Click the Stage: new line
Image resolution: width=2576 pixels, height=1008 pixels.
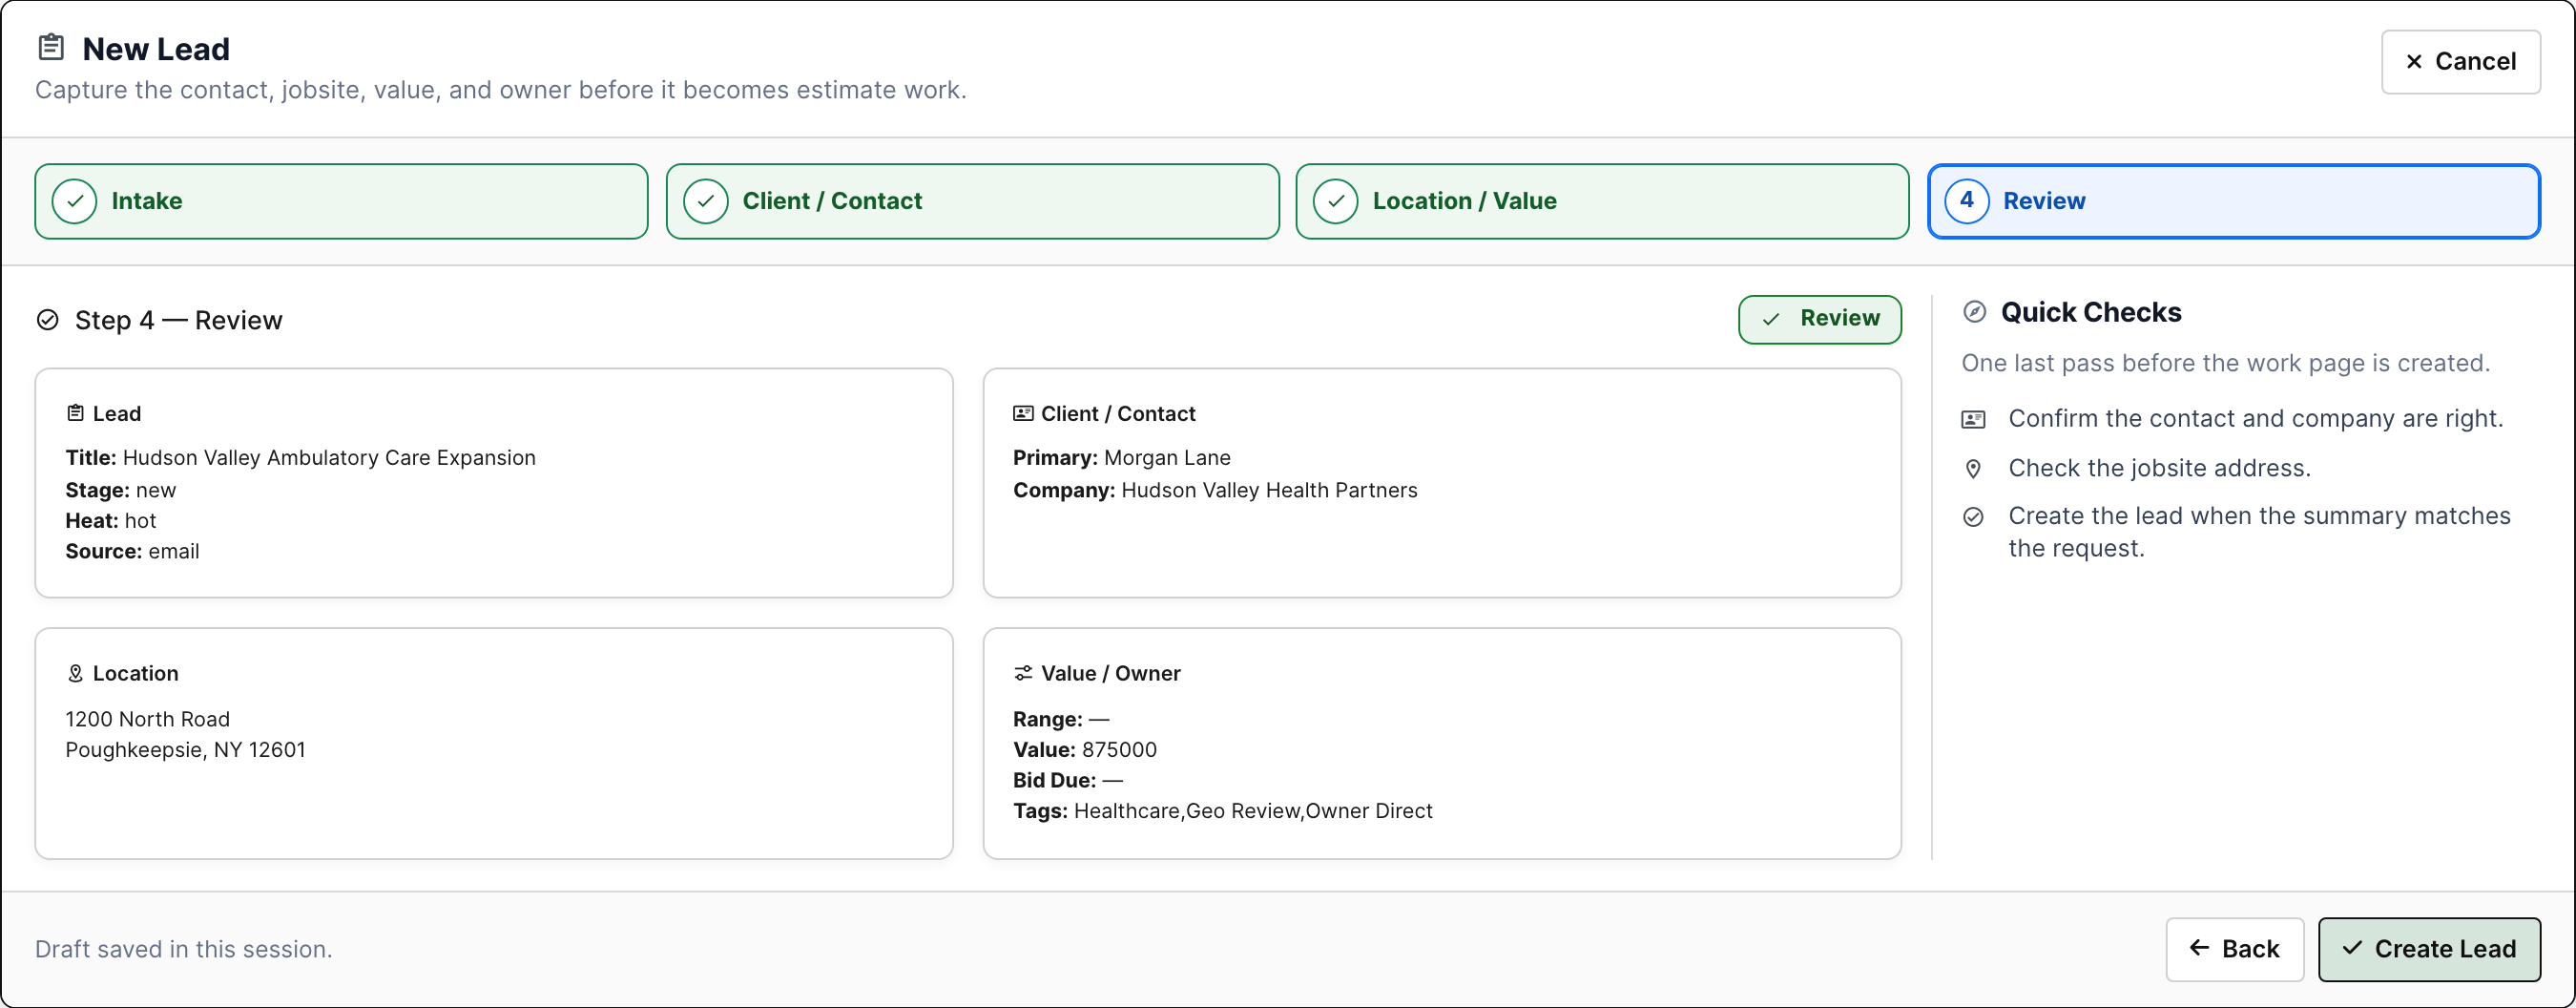[x=121, y=490]
